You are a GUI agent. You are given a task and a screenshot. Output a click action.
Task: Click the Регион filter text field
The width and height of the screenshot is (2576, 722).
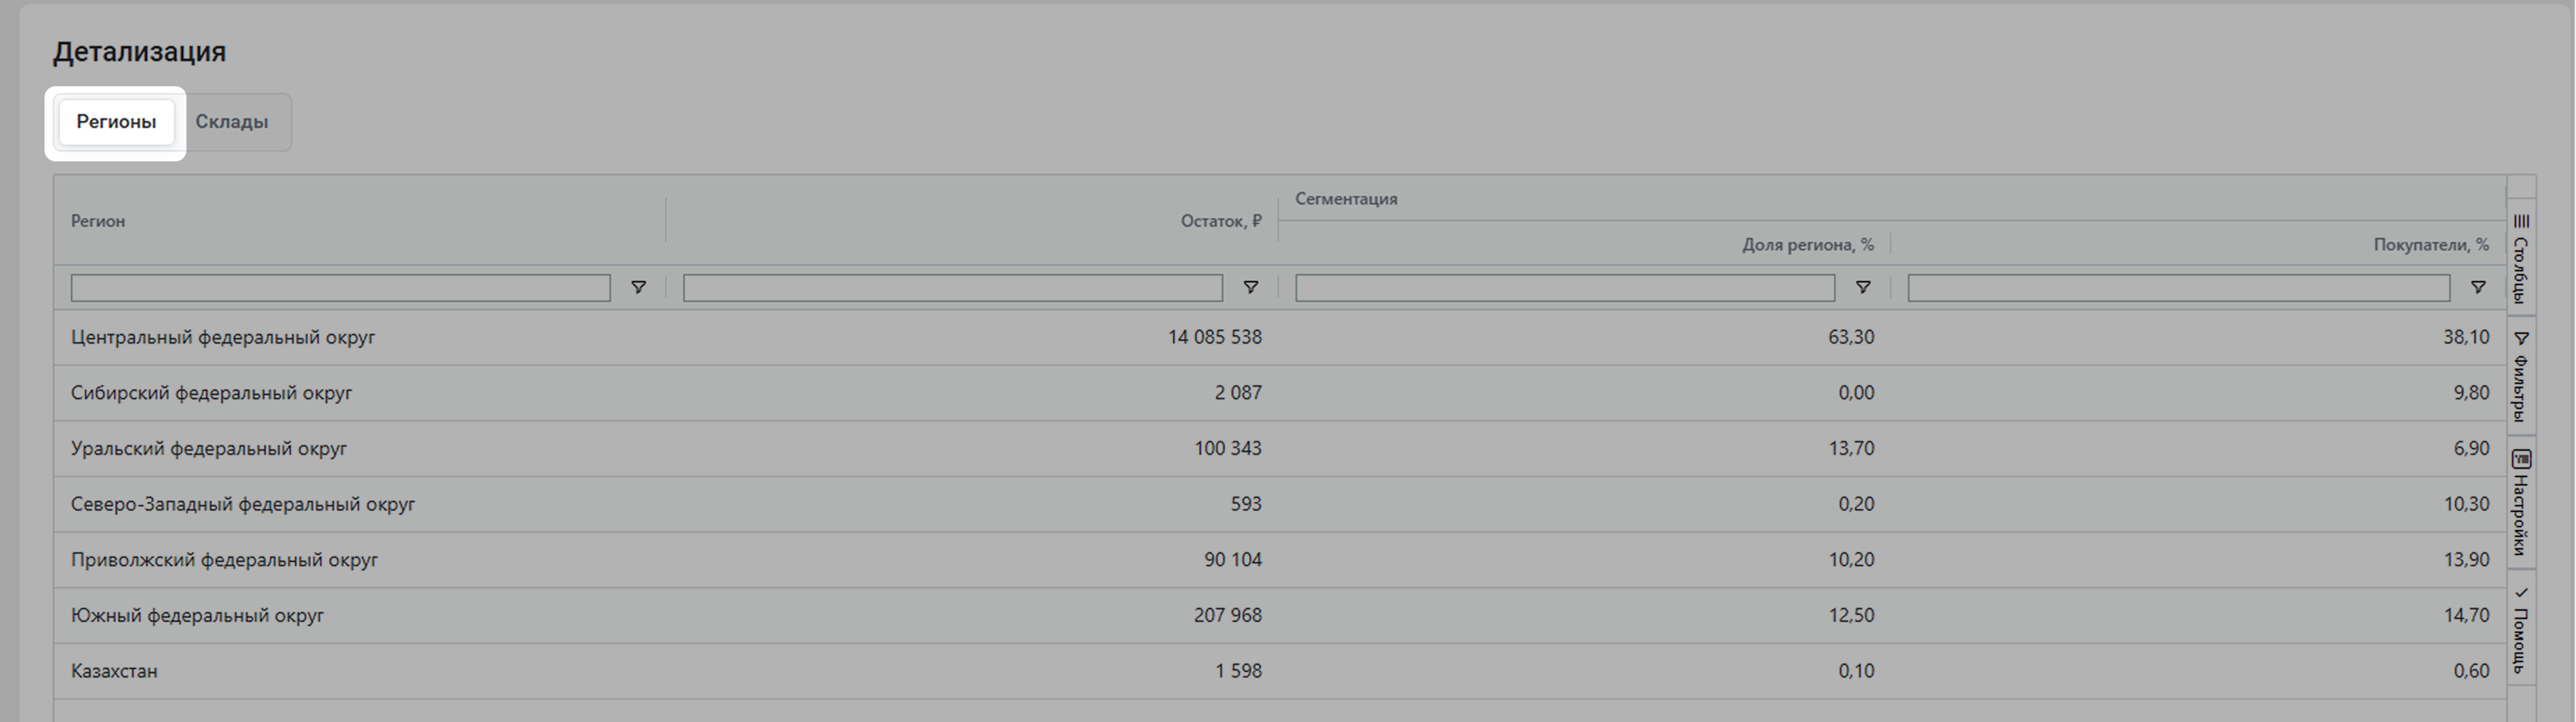pos(340,288)
